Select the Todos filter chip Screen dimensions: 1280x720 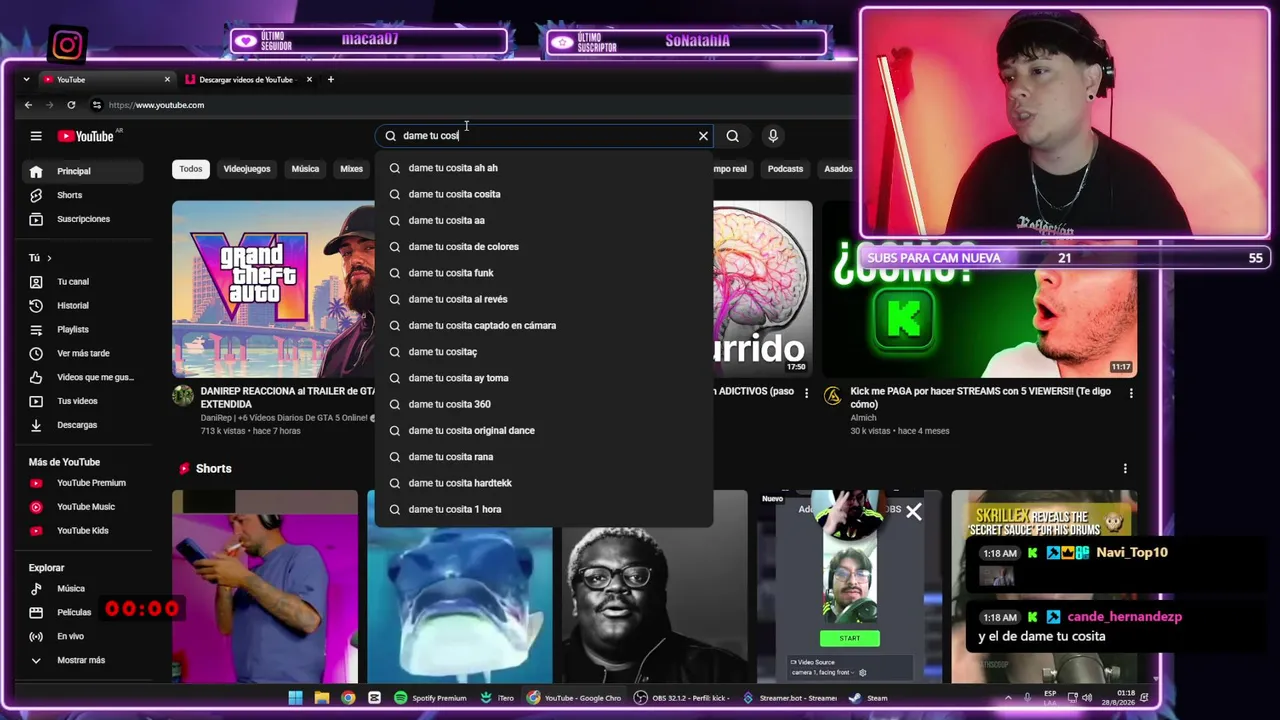point(191,169)
